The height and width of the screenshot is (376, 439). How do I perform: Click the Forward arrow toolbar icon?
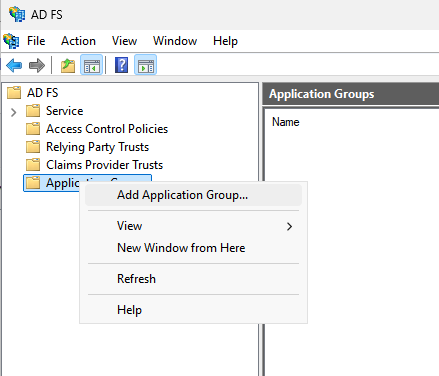click(37, 65)
